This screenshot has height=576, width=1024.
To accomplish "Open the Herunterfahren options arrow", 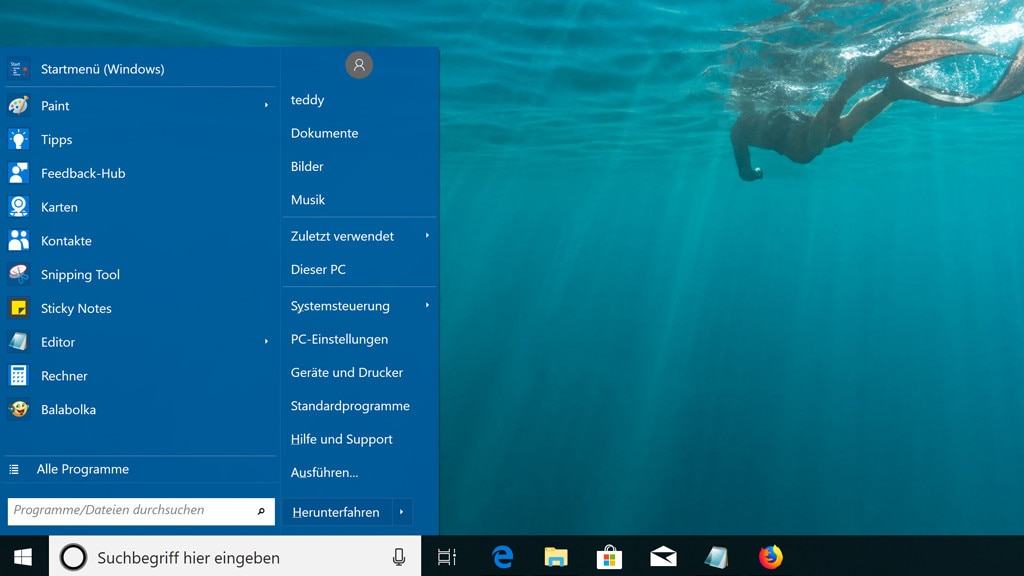I will point(403,512).
